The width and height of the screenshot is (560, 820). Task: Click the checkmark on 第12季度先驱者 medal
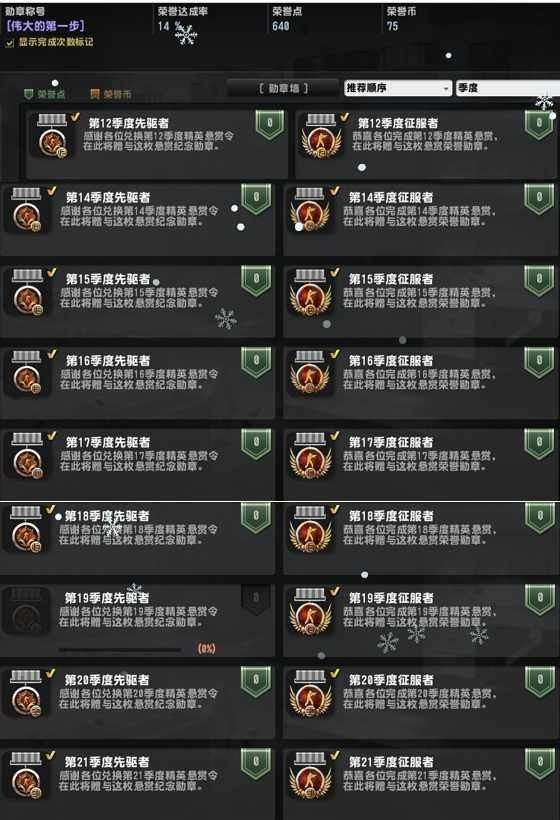point(75,117)
